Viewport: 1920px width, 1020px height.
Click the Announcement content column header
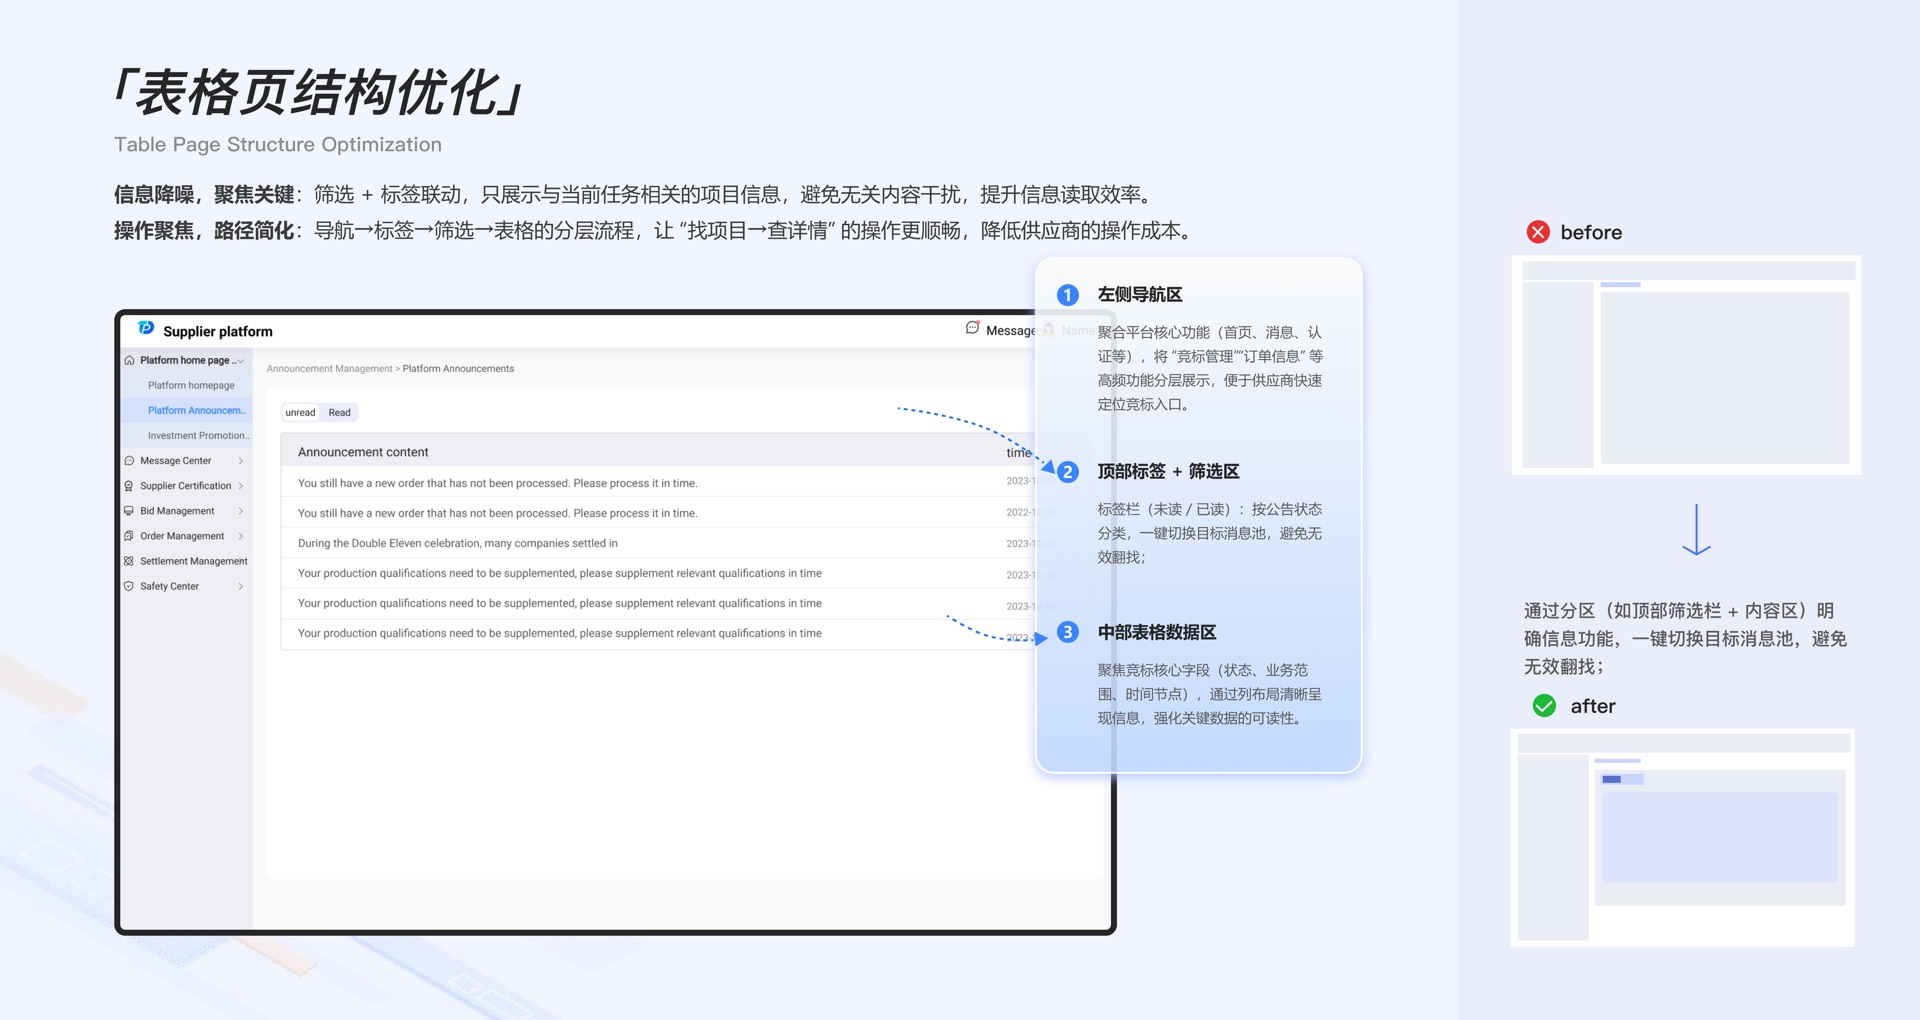pyautogui.click(x=363, y=452)
